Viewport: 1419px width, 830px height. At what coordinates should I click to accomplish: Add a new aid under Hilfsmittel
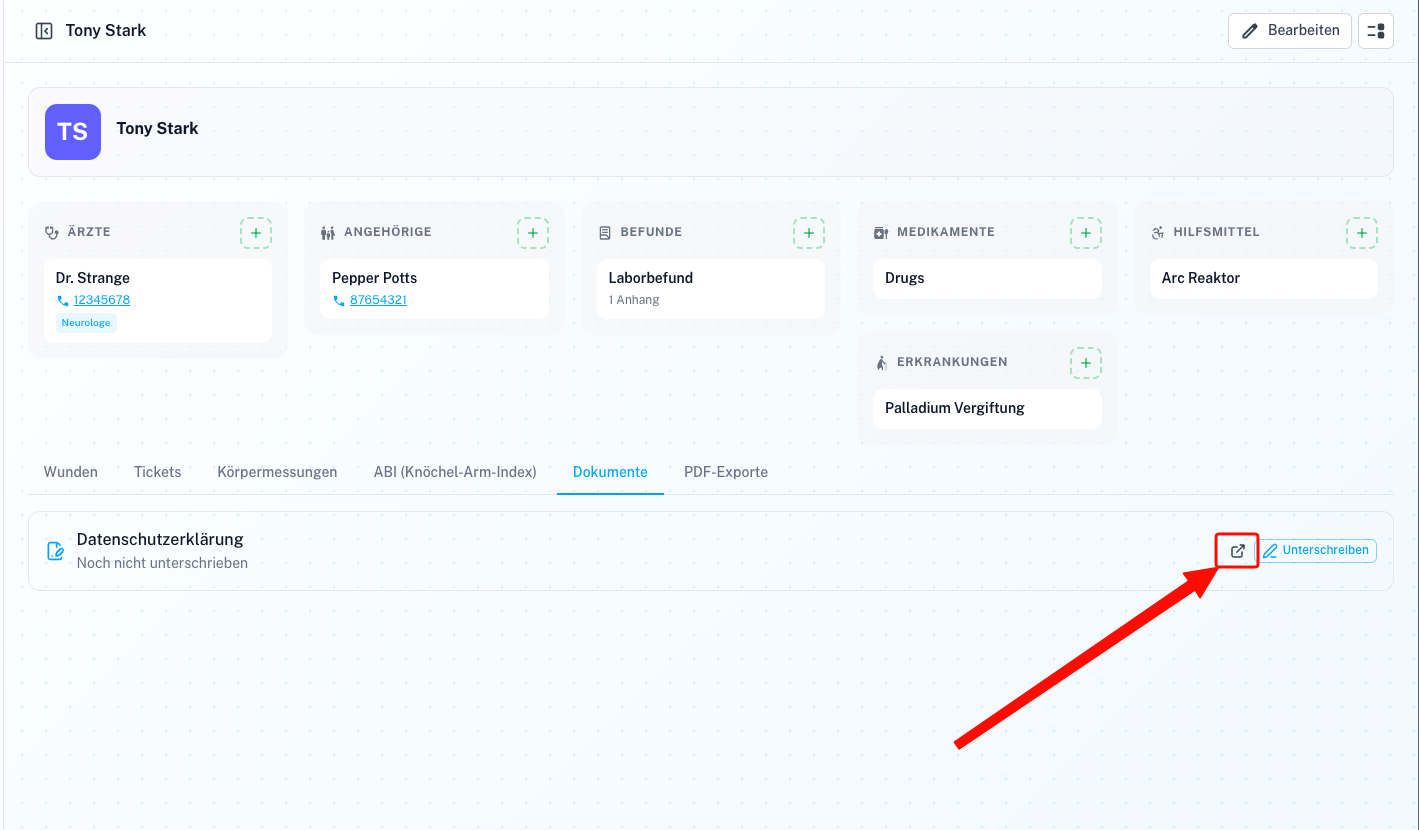1362,233
